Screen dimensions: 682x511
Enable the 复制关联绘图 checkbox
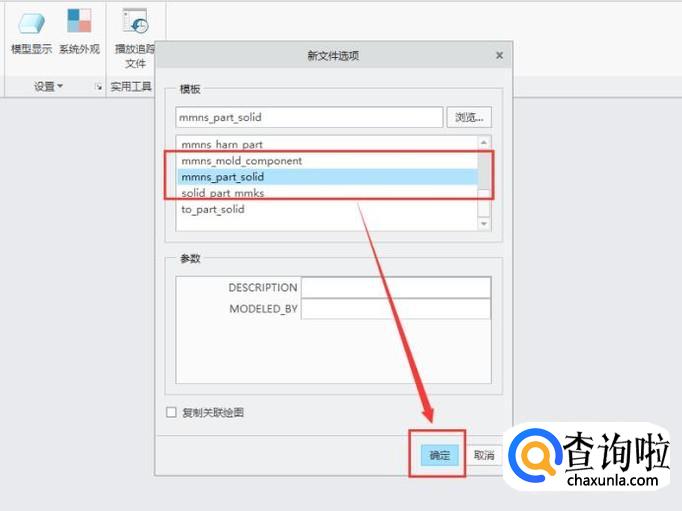click(x=171, y=412)
